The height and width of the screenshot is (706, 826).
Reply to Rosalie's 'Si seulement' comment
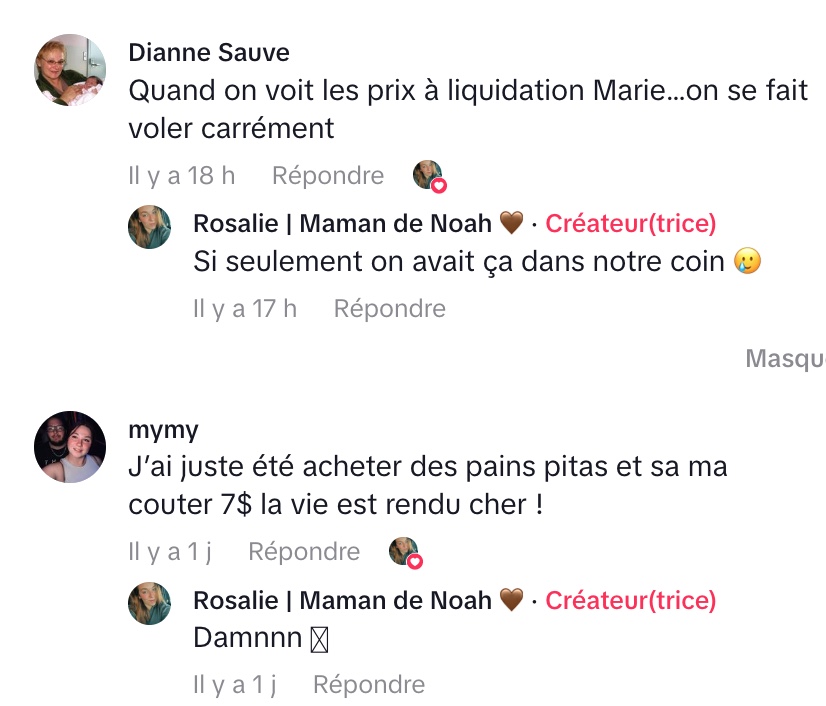coord(389,309)
